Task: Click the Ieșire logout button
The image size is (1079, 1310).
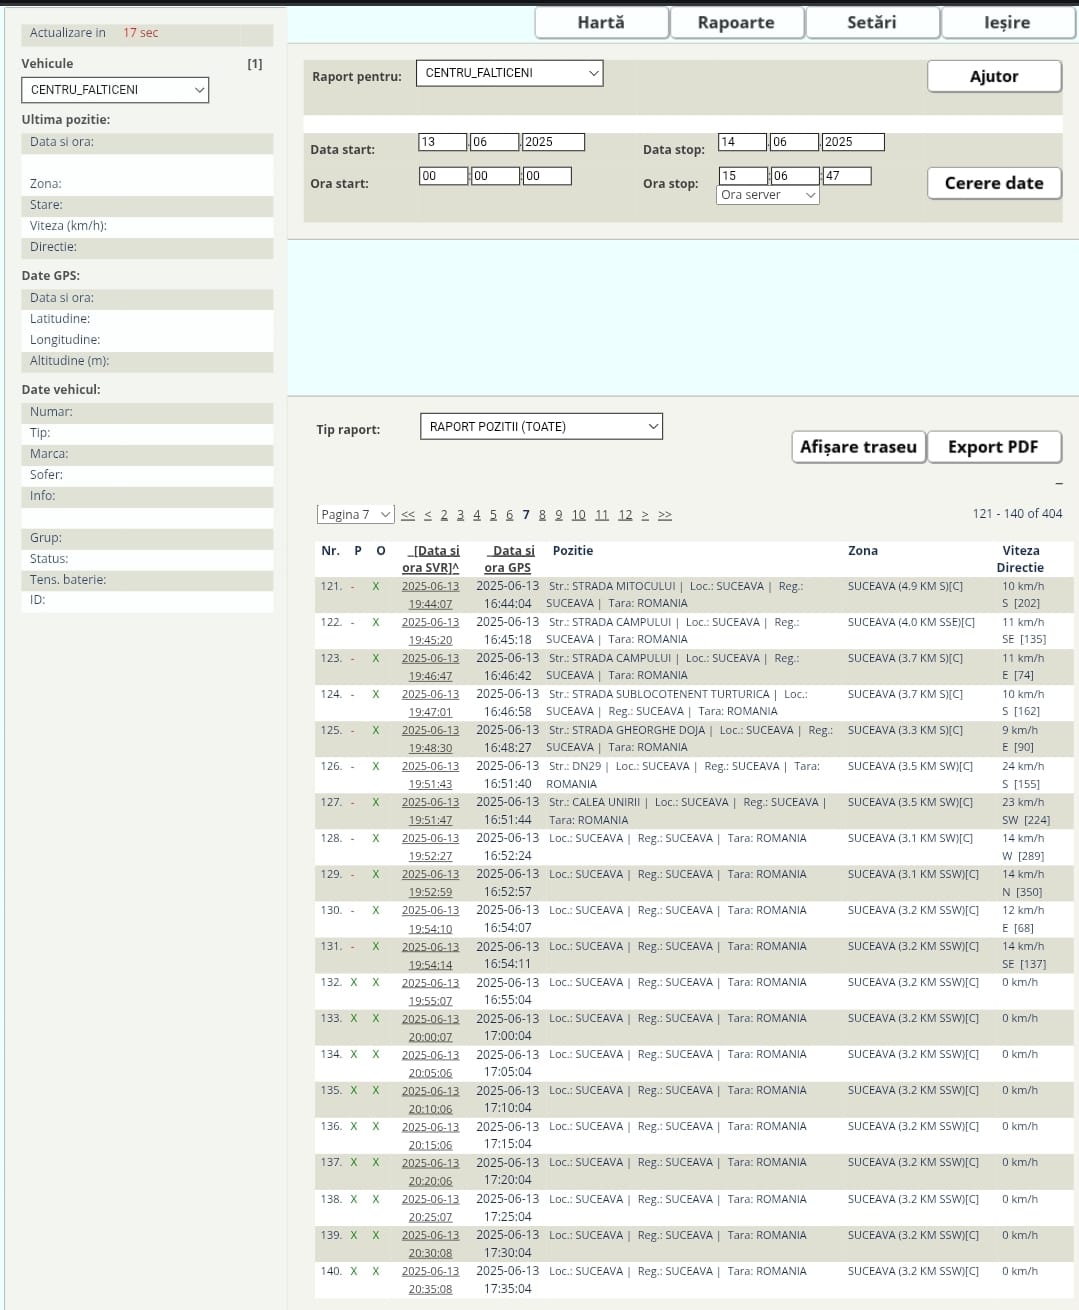Action: pos(1007,22)
